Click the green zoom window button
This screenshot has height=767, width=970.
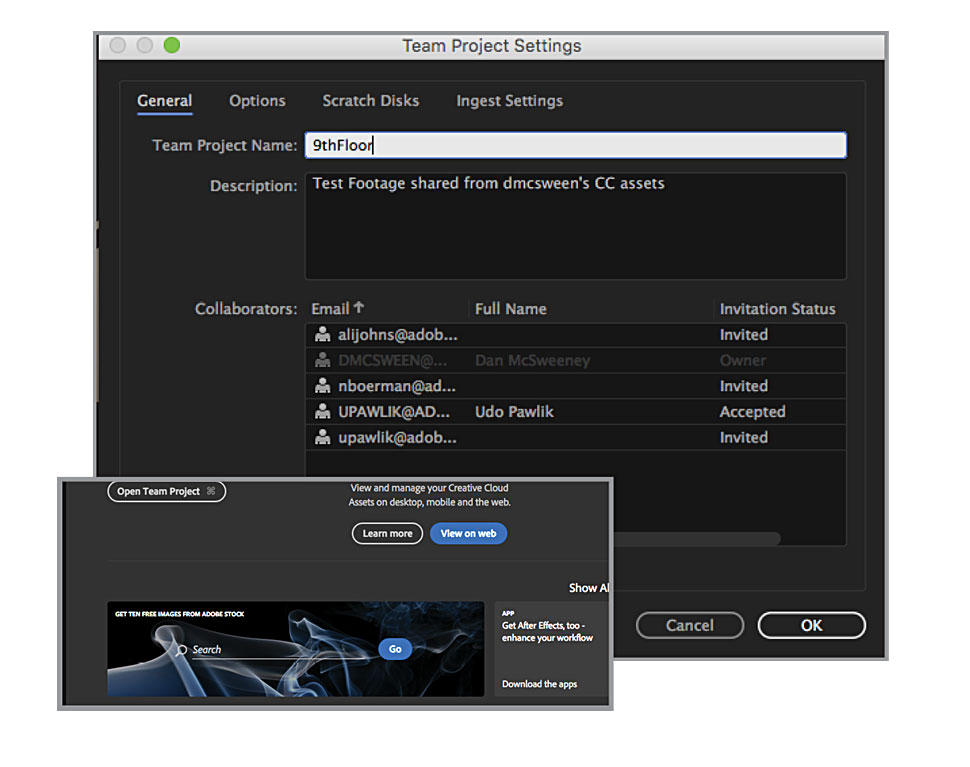tap(172, 45)
